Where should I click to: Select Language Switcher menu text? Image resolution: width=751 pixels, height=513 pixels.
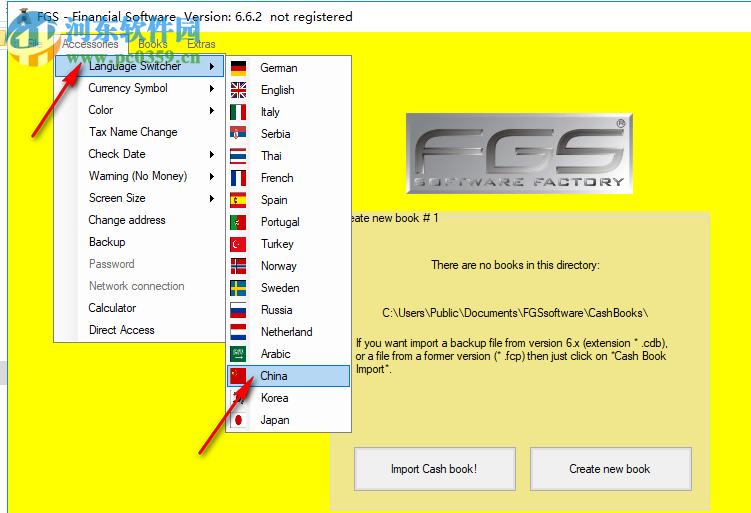135,66
